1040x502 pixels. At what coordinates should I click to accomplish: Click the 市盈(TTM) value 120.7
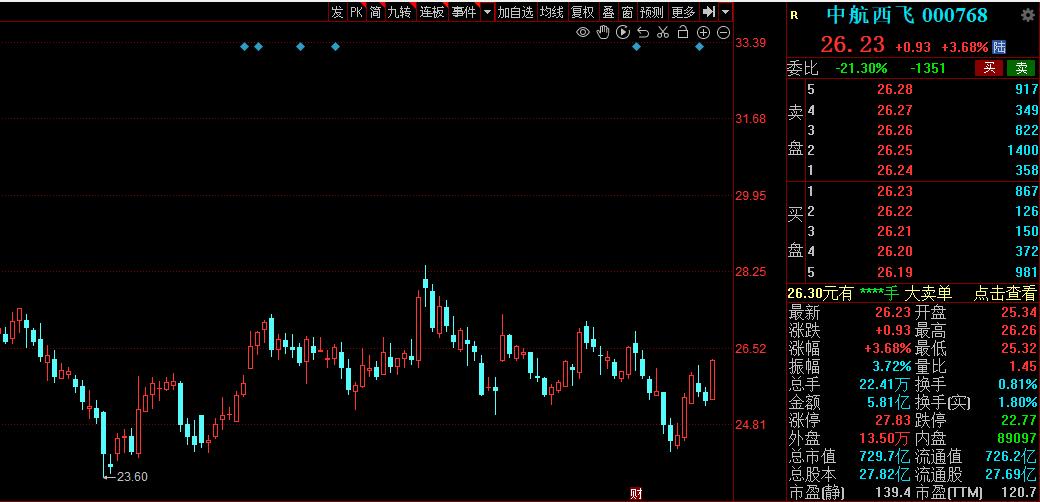point(1019,493)
